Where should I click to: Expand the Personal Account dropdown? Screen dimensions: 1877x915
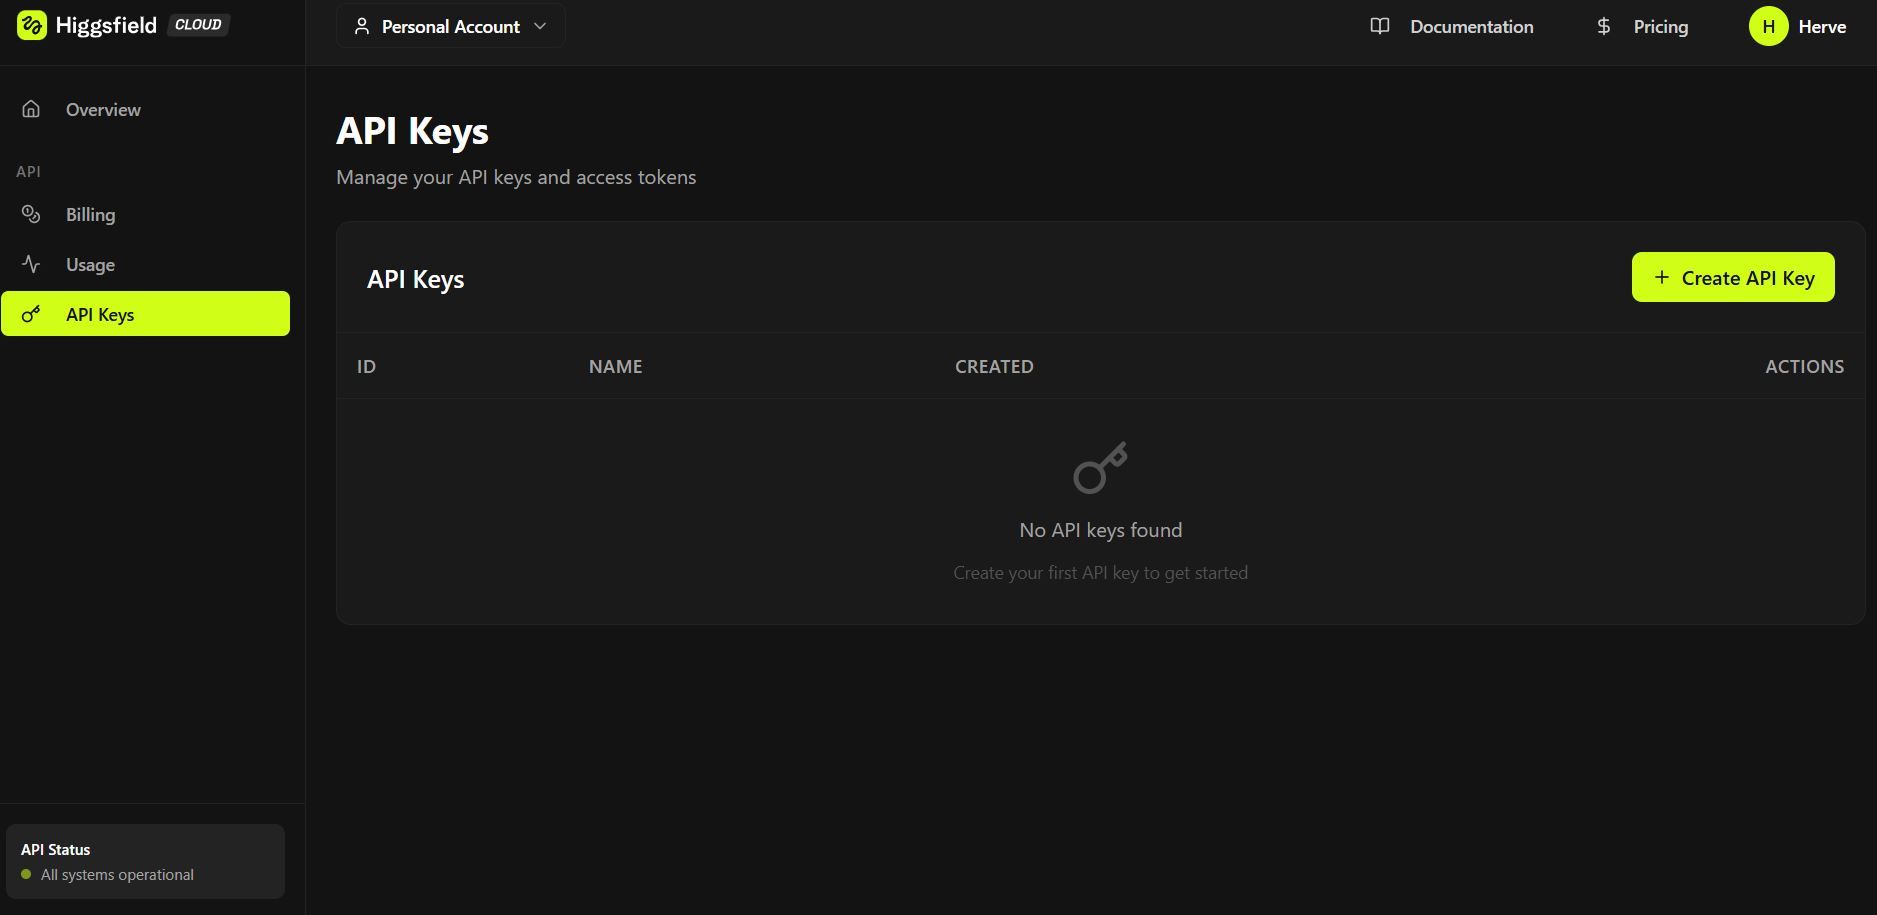click(450, 26)
